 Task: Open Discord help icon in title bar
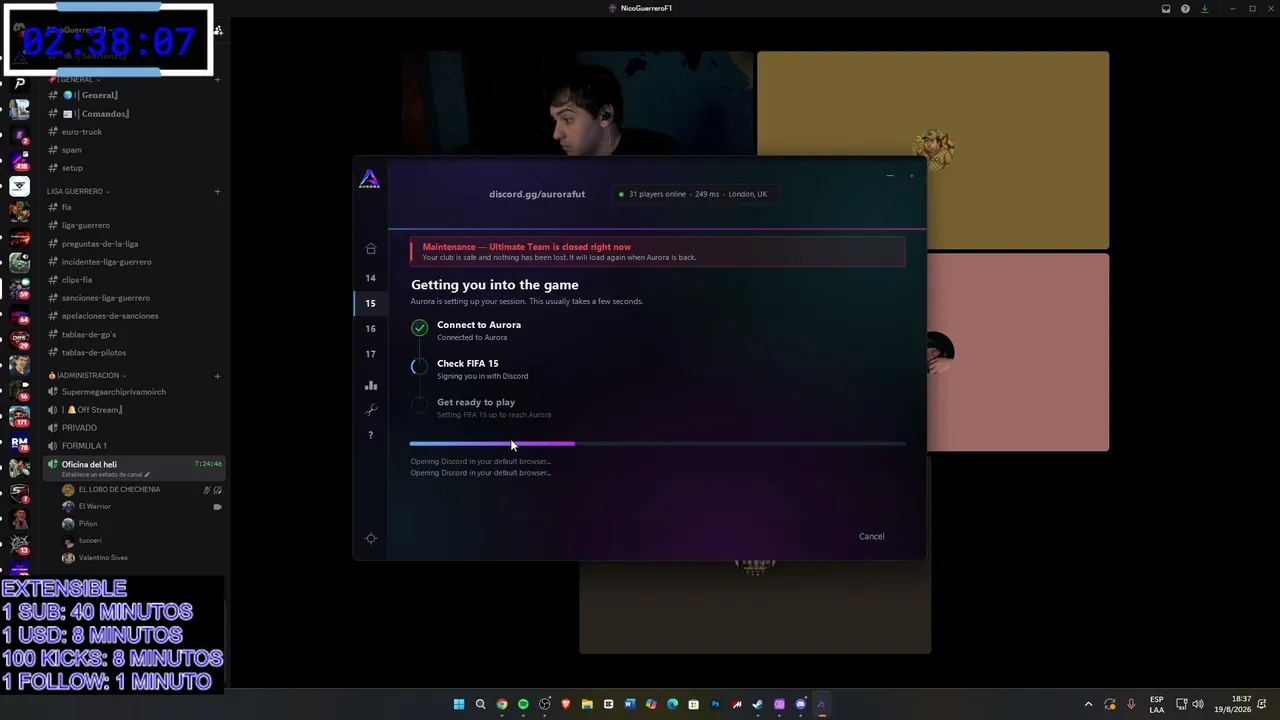coord(1185,8)
